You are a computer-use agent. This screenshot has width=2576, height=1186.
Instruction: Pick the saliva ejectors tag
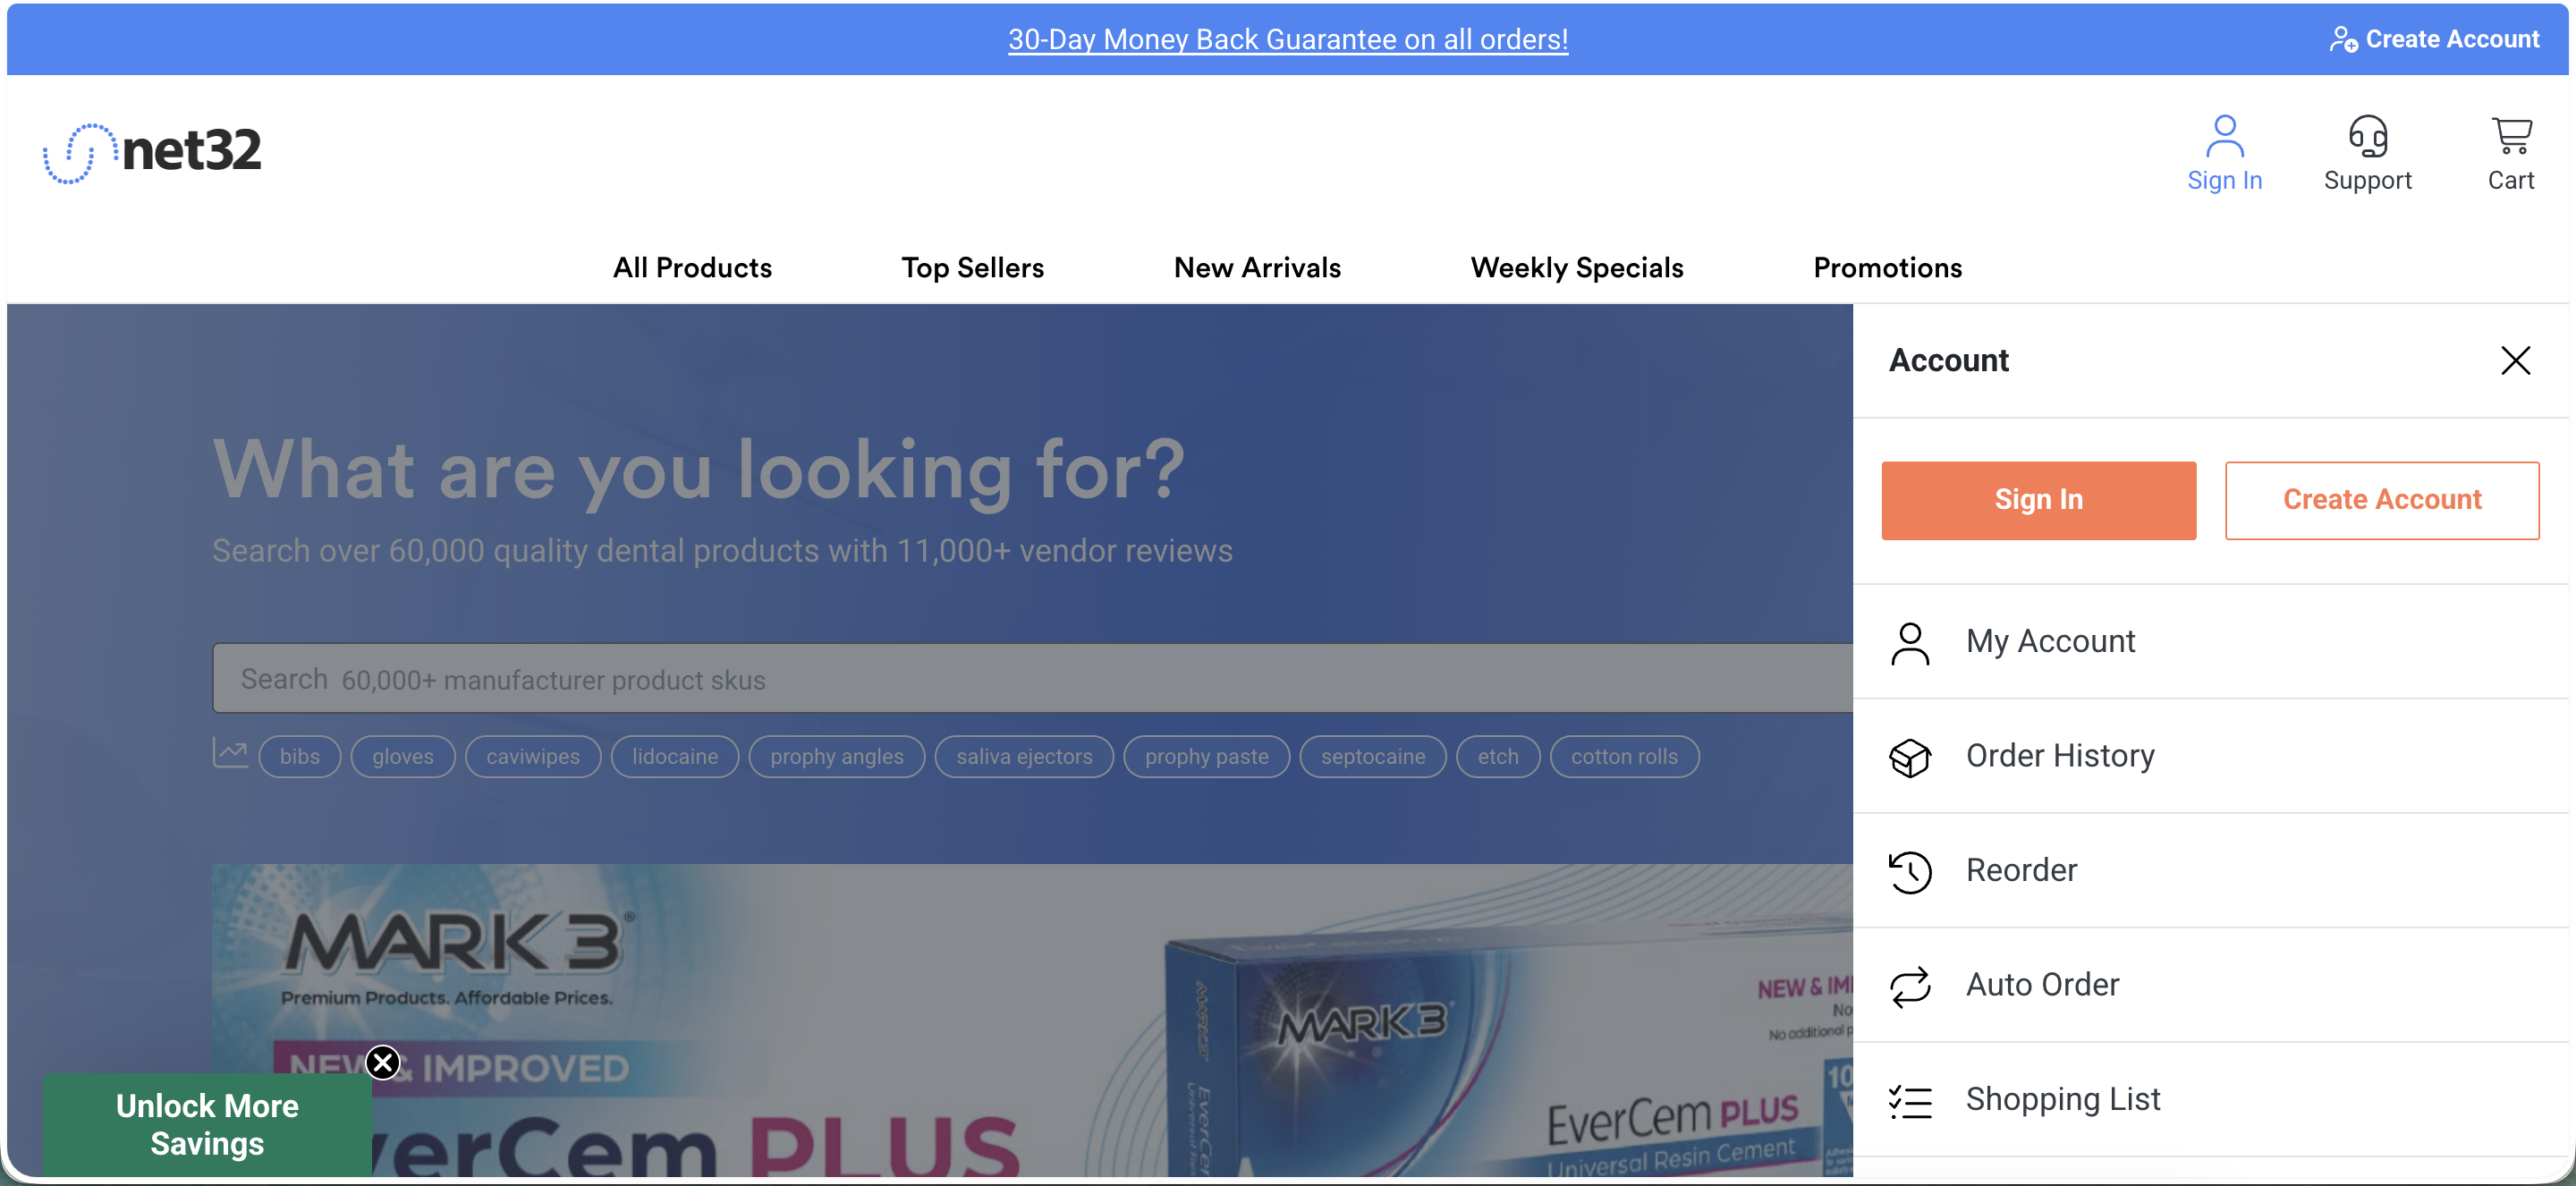coord(1024,757)
